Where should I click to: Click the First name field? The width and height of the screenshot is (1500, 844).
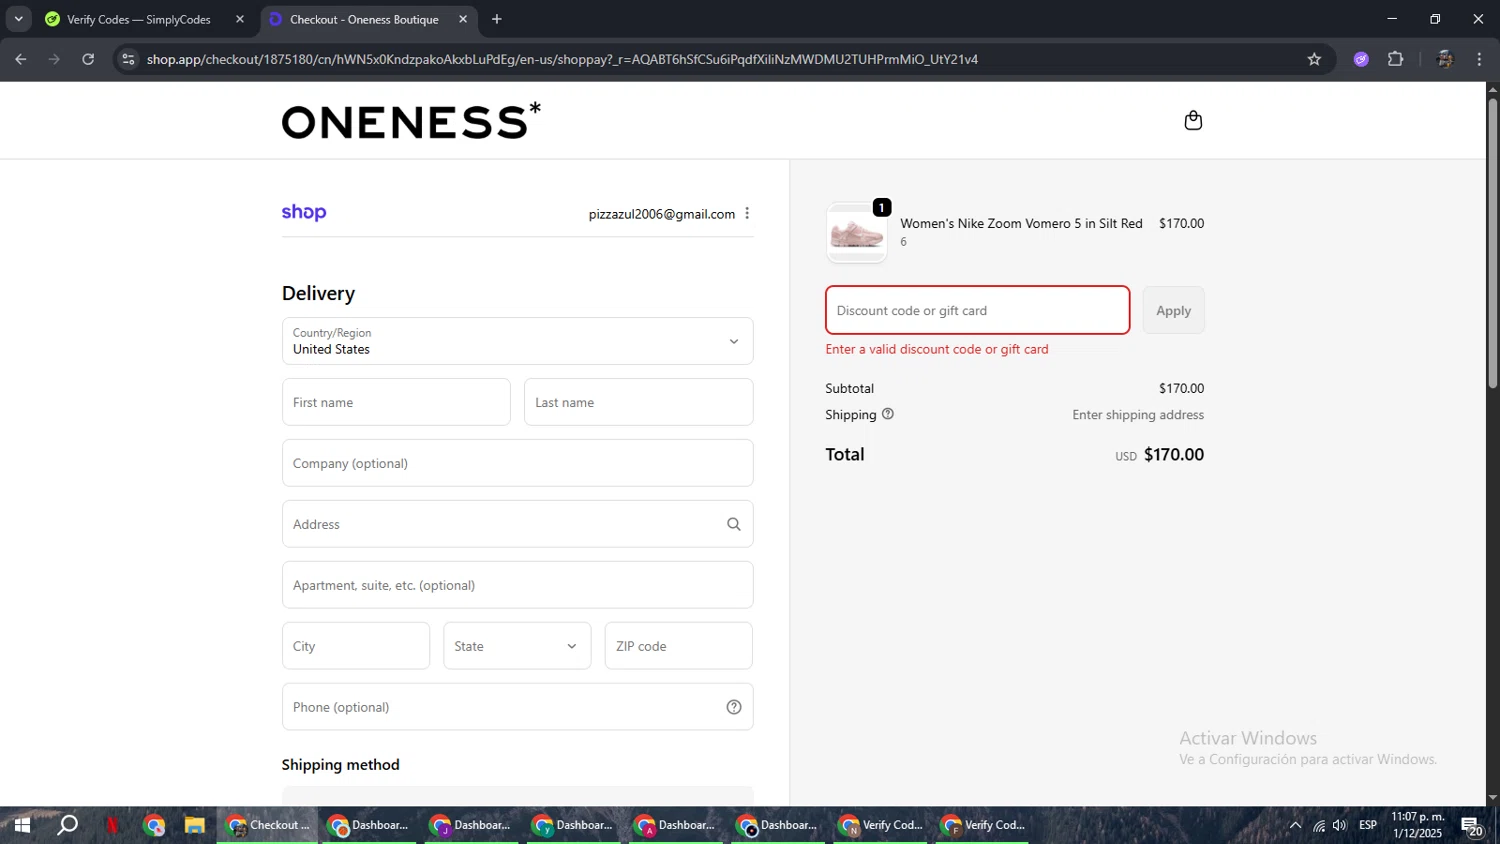tap(396, 402)
